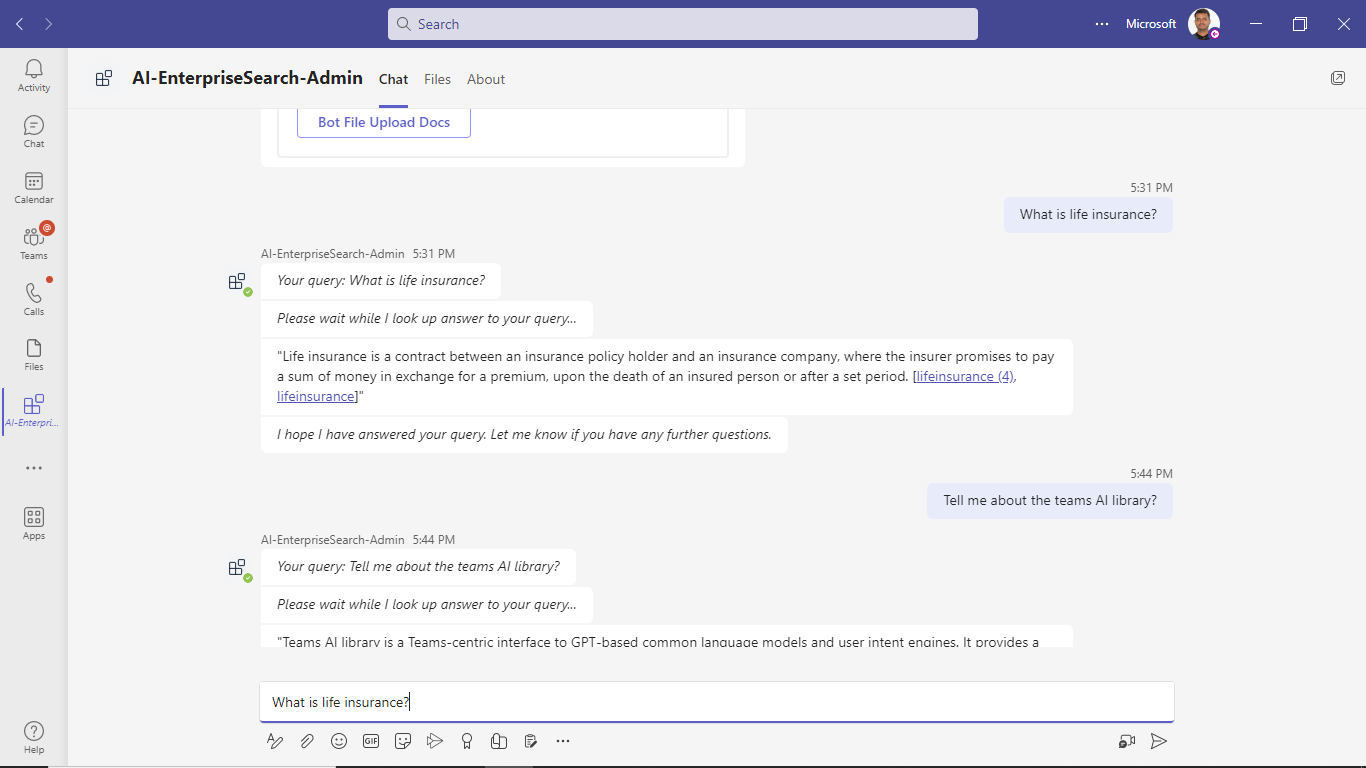Image resolution: width=1366 pixels, height=768 pixels.
Task: Send the message with the arrow icon
Action: pos(1159,741)
